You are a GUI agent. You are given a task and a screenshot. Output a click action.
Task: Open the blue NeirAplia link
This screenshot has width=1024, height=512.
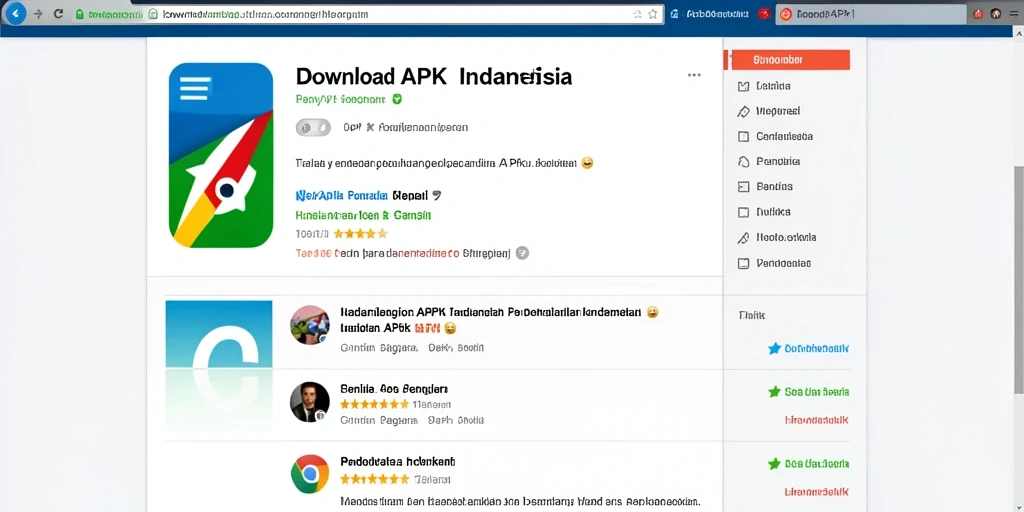pyautogui.click(x=342, y=195)
